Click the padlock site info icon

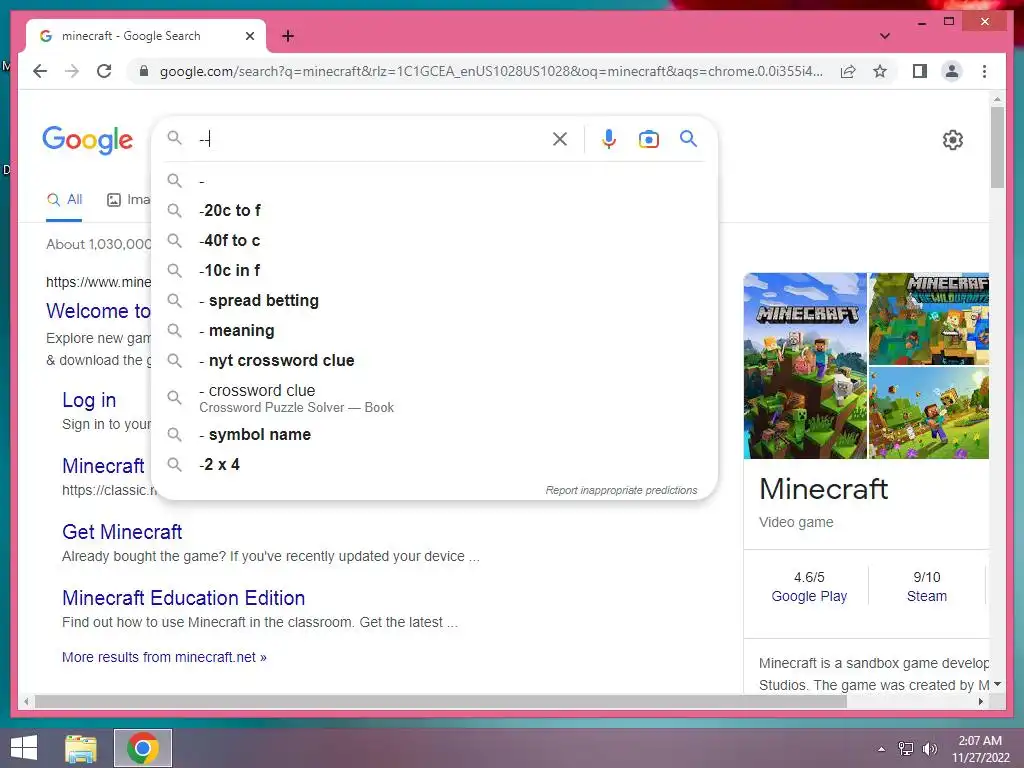pyautogui.click(x=144, y=71)
